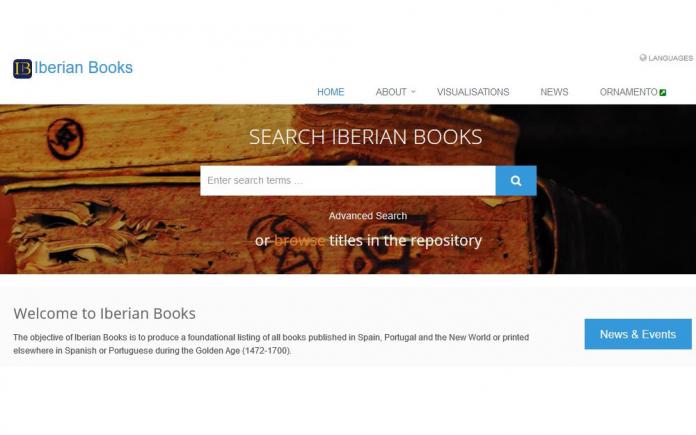
Task: Click the green external-link icon next to Ornamento
Action: coord(663,92)
